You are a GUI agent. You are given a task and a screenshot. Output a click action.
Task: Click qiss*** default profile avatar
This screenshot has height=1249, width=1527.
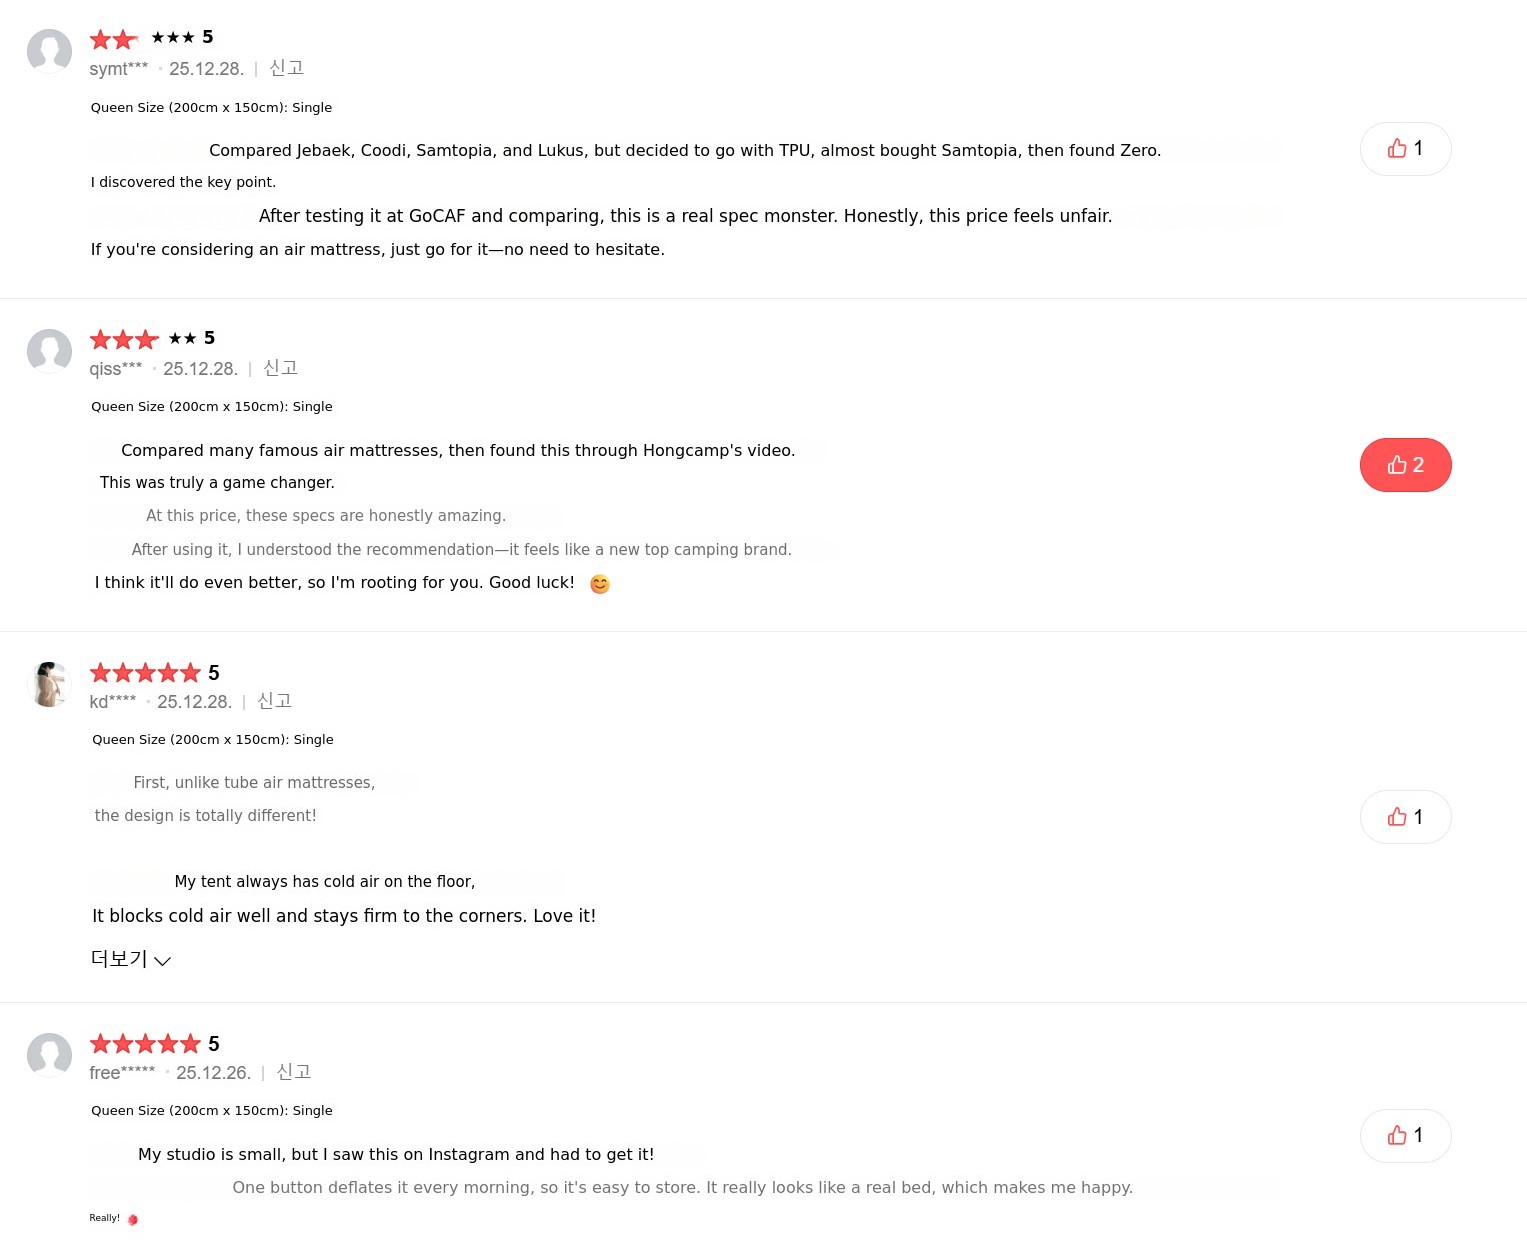tap(49, 351)
